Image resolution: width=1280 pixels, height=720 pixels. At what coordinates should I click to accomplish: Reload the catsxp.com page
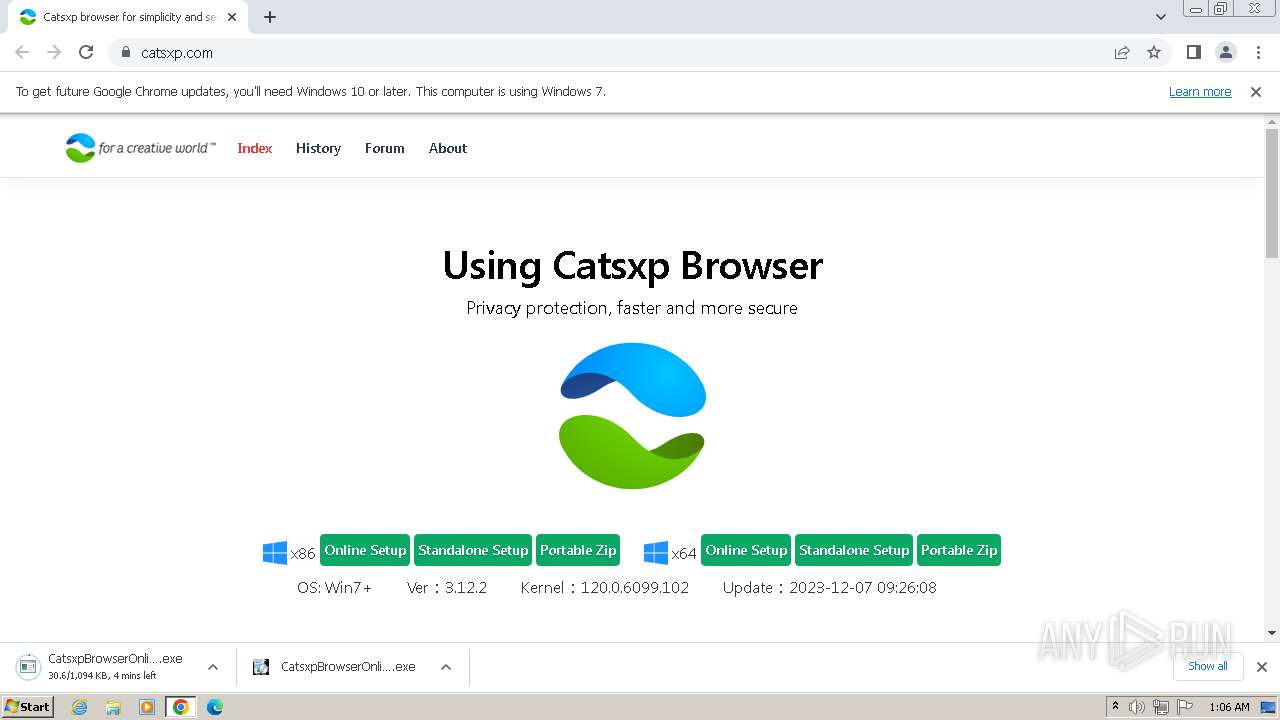[86, 52]
